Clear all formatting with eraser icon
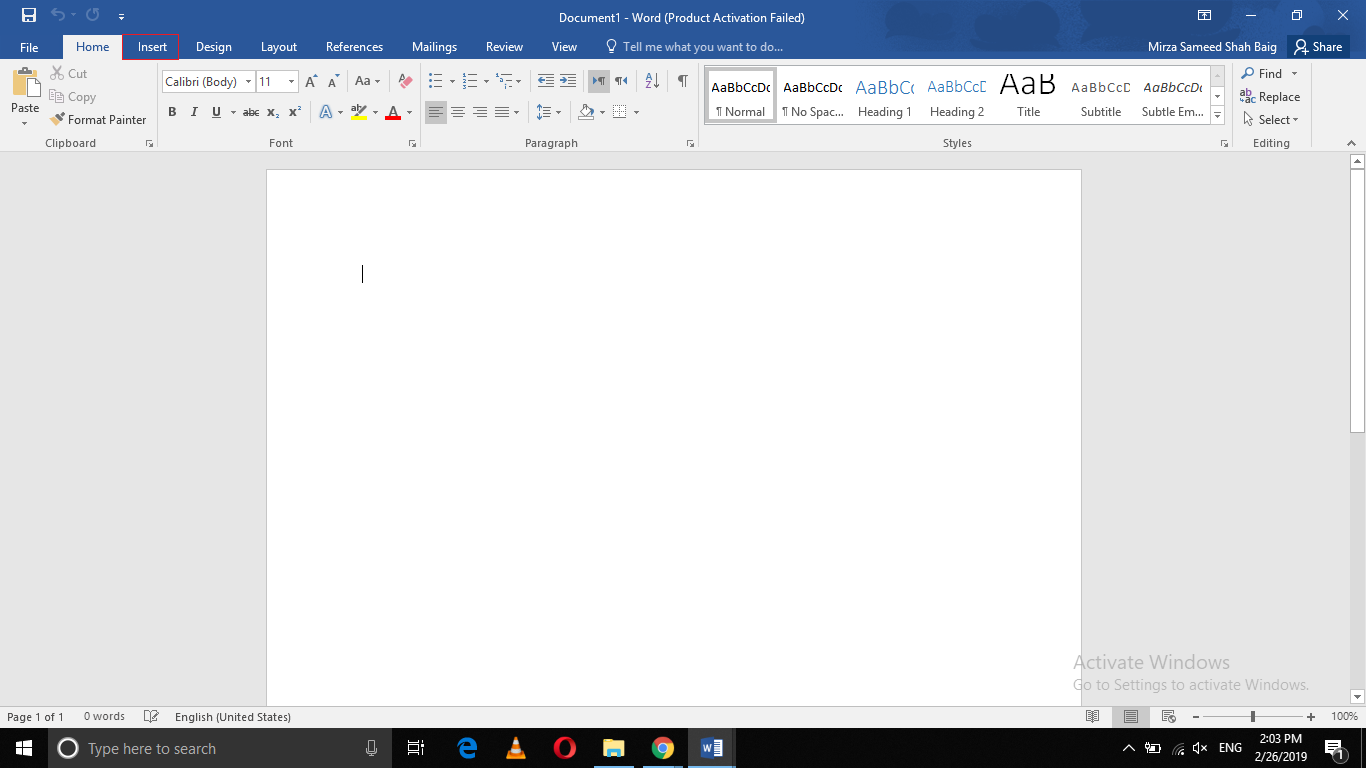Image resolution: width=1366 pixels, height=768 pixels. pyautogui.click(x=405, y=81)
